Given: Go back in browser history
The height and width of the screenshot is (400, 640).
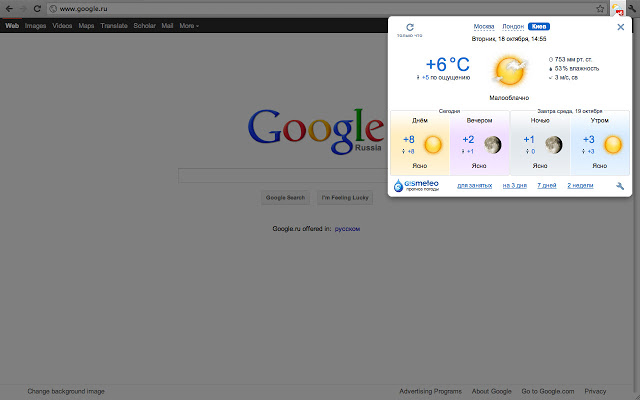Looking at the screenshot, I should point(9,9).
